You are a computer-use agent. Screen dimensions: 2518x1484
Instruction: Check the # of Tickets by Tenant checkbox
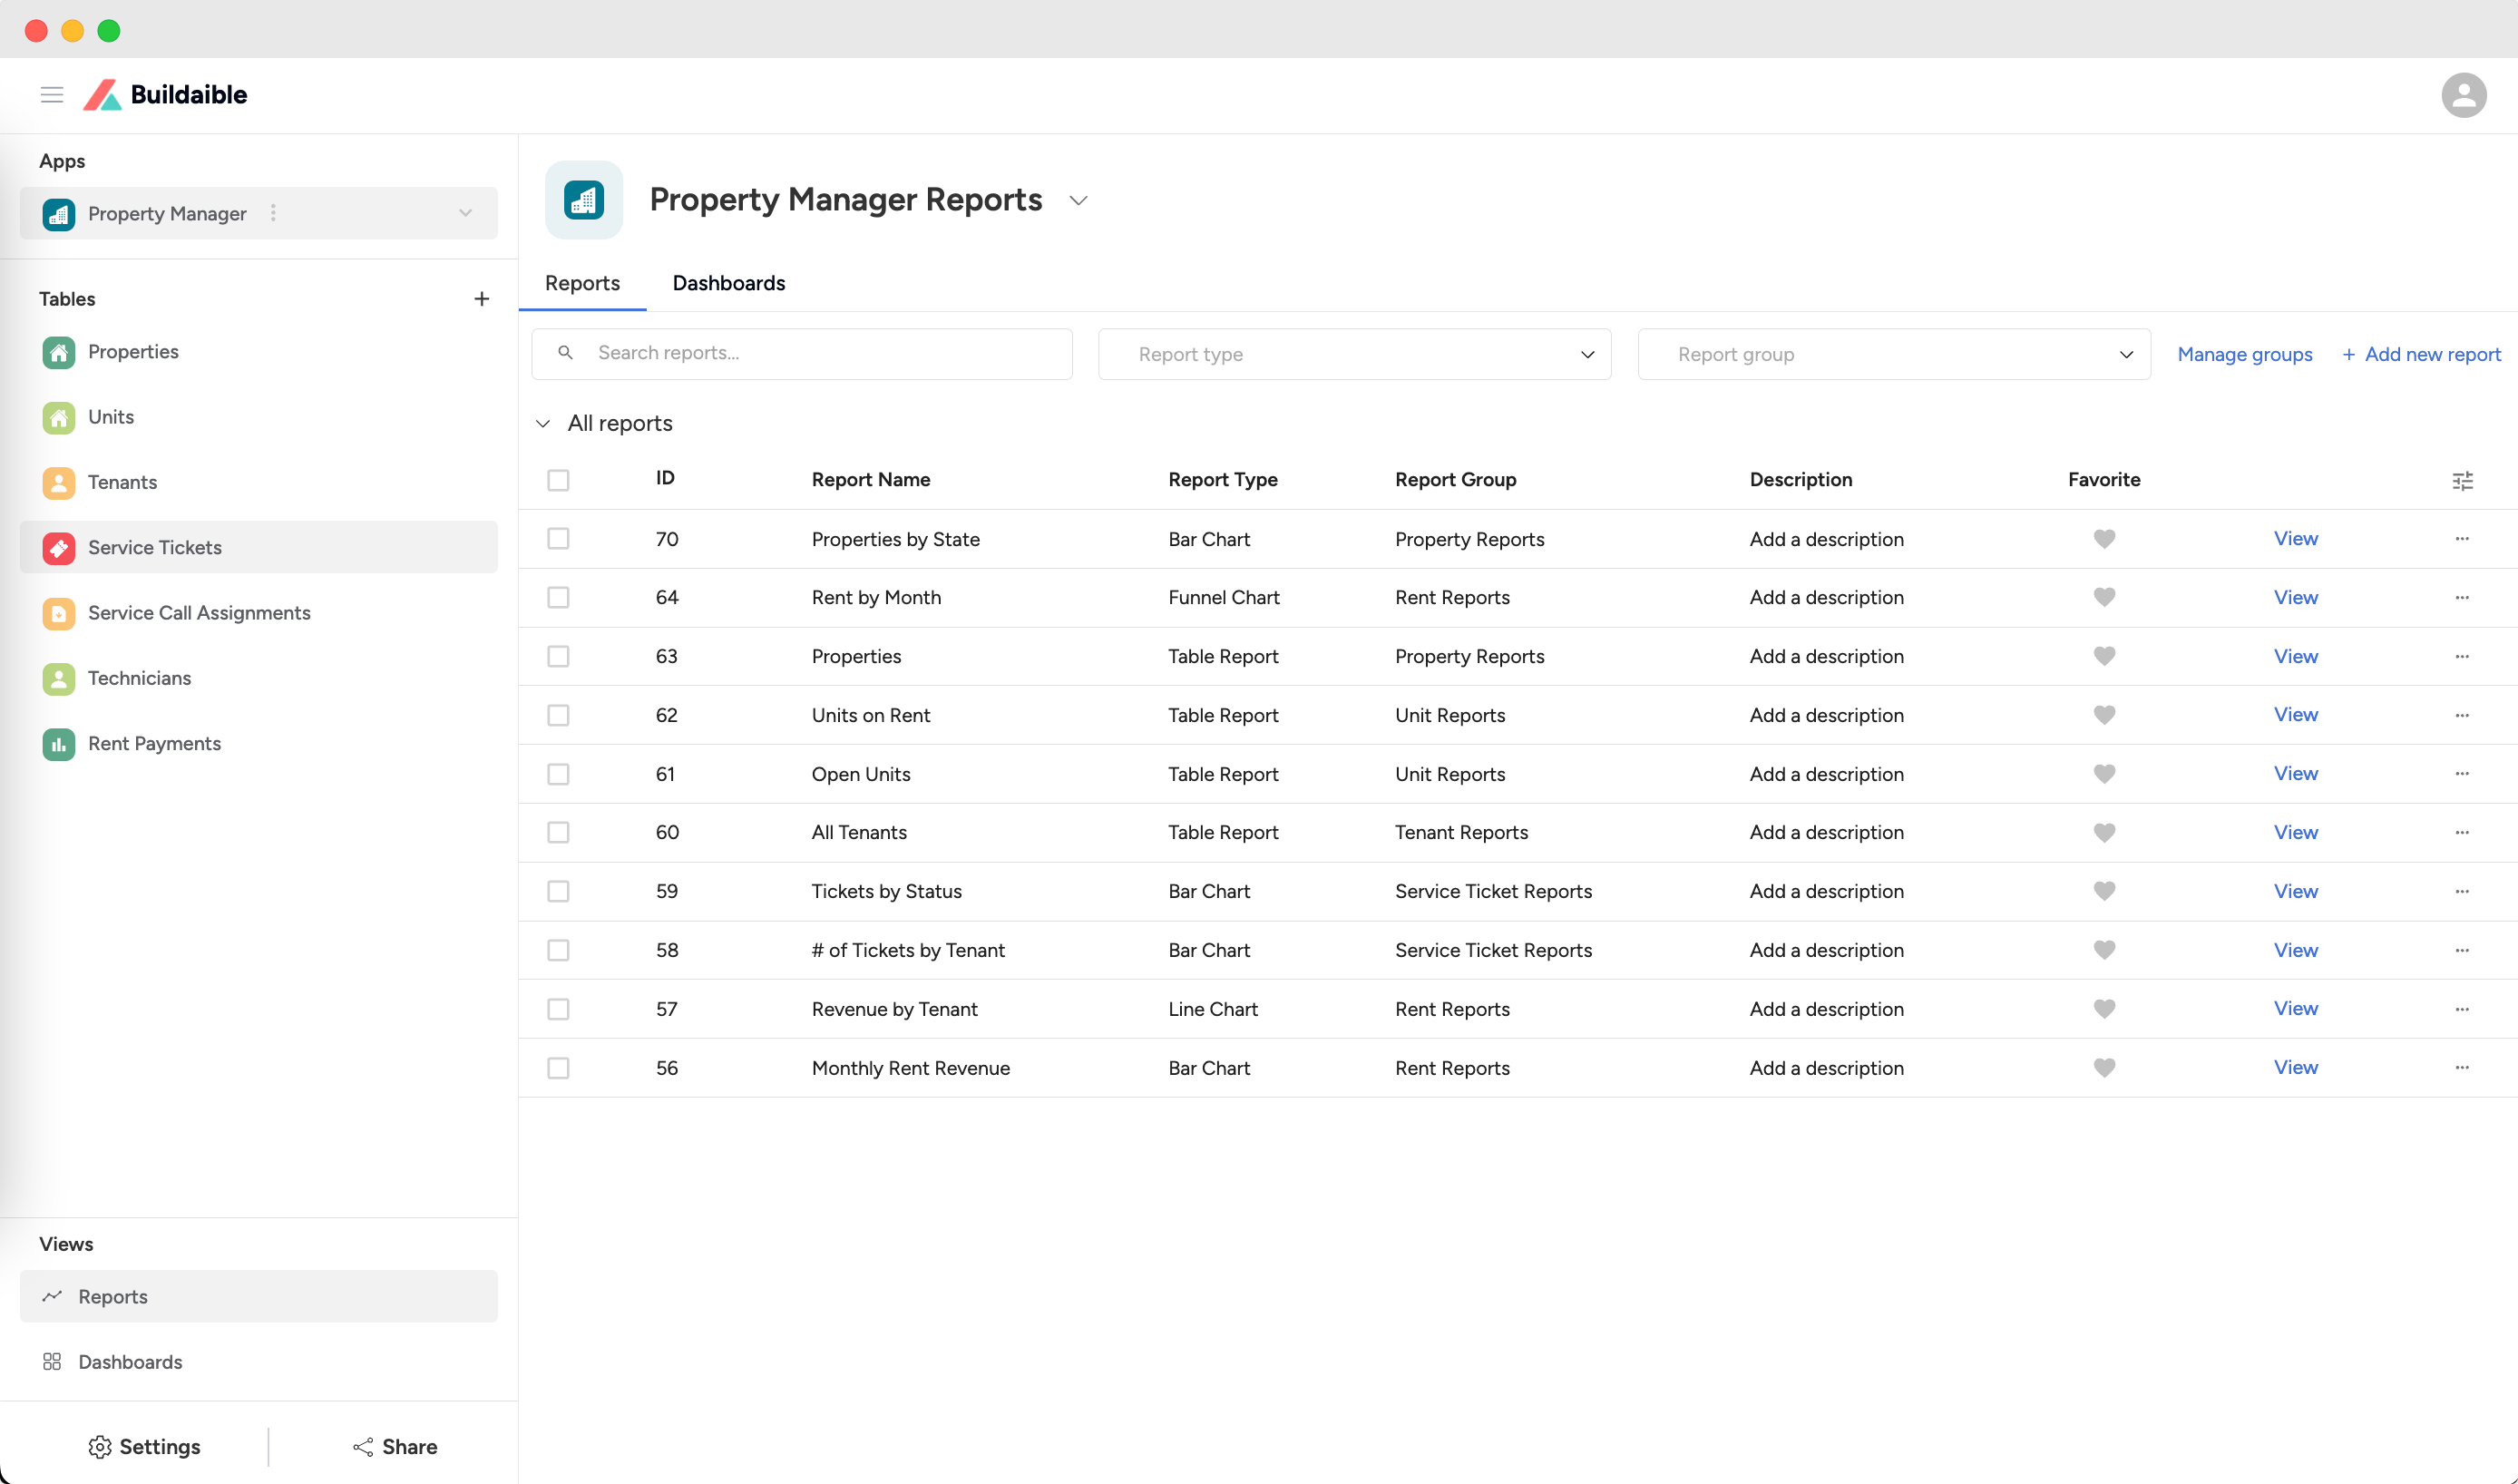click(558, 950)
